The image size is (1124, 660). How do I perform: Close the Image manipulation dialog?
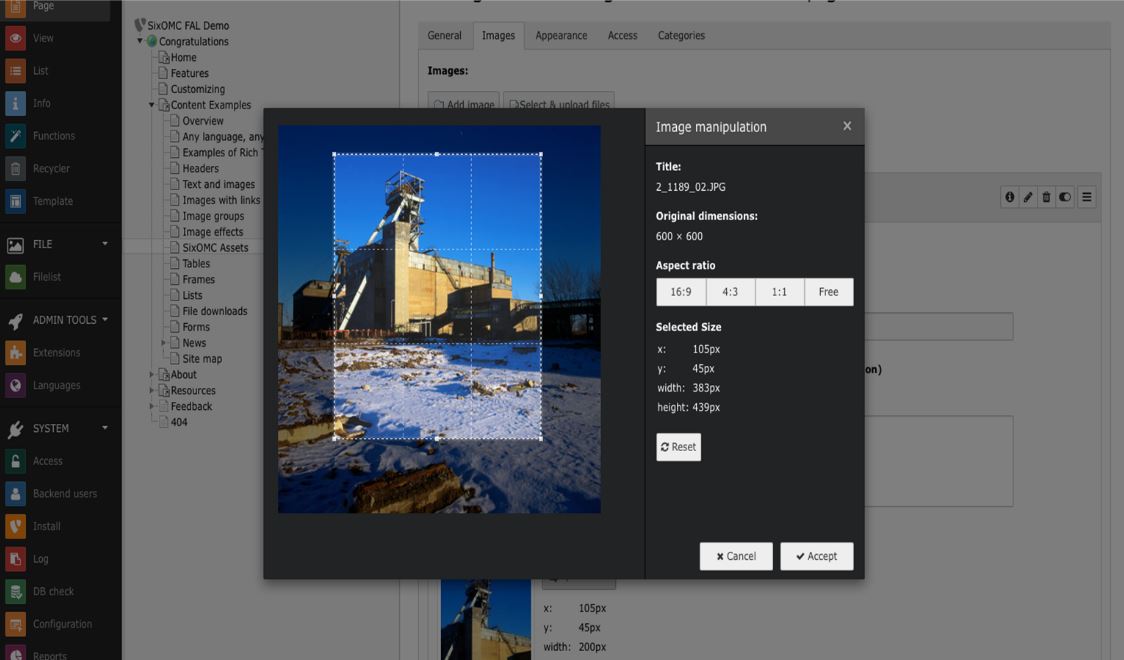pyautogui.click(x=847, y=126)
